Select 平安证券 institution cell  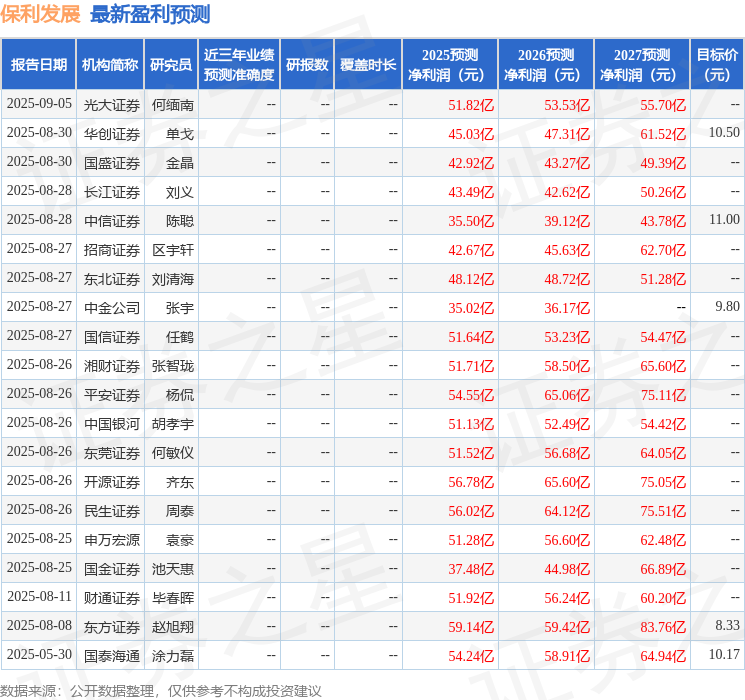point(112,395)
